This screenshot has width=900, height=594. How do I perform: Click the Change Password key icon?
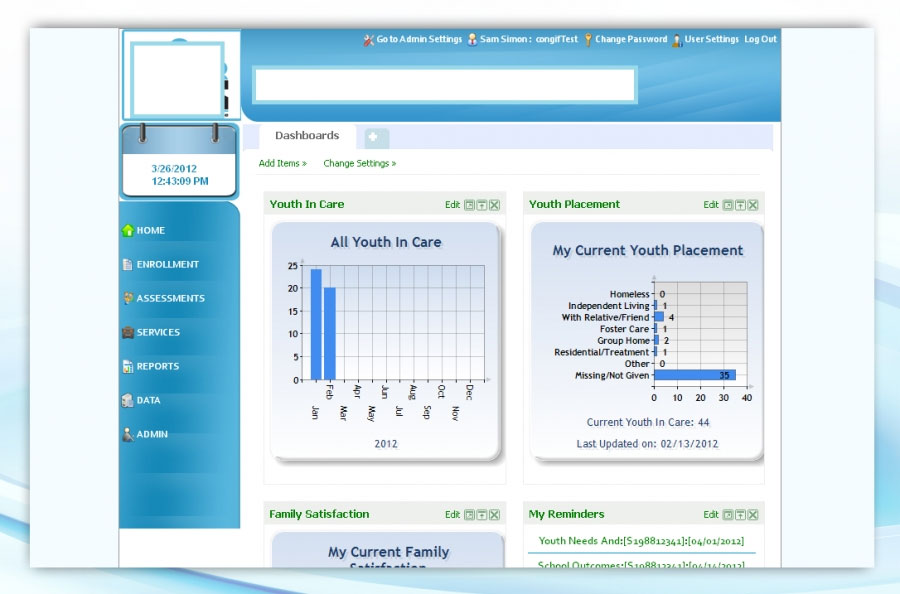588,40
